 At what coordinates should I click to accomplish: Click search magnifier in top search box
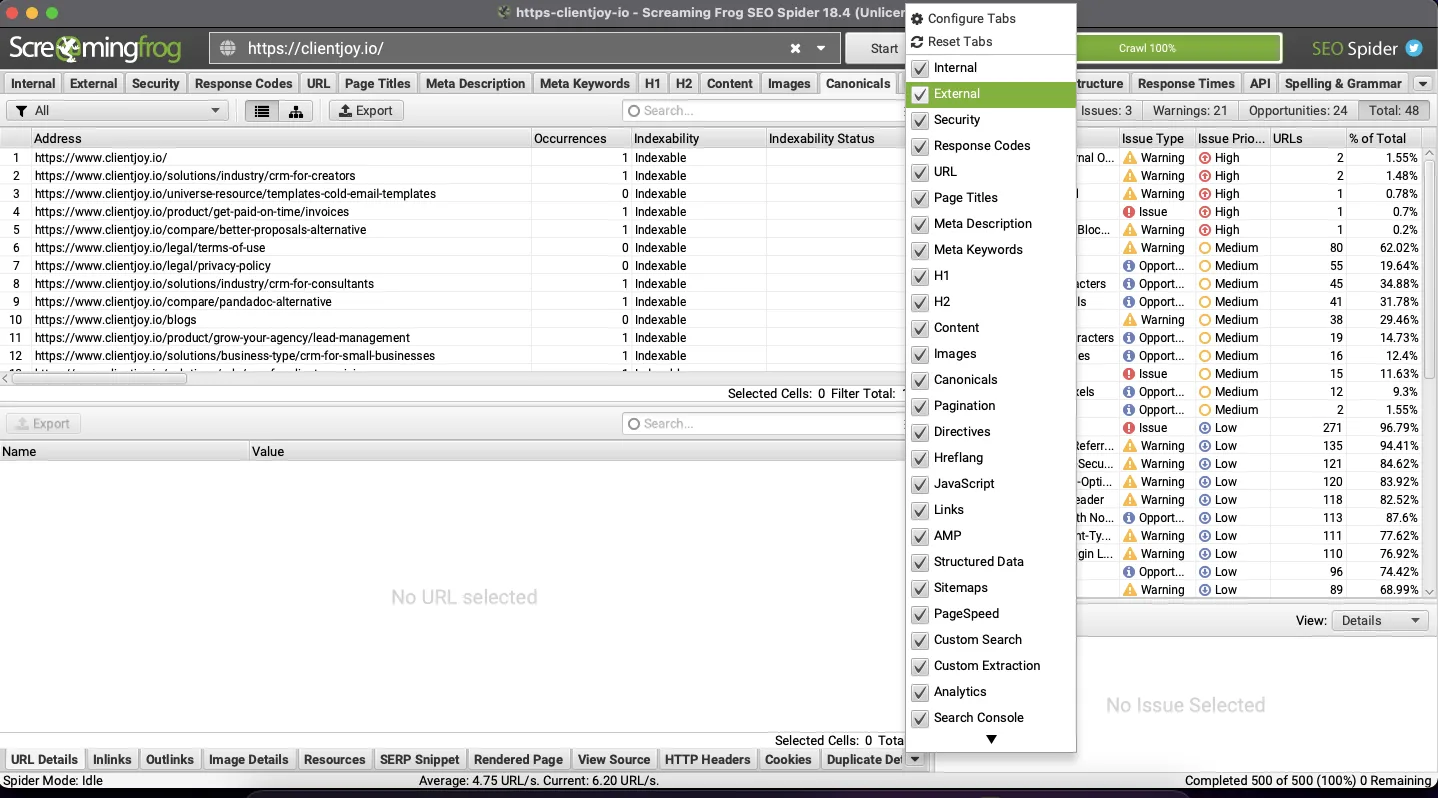point(633,111)
